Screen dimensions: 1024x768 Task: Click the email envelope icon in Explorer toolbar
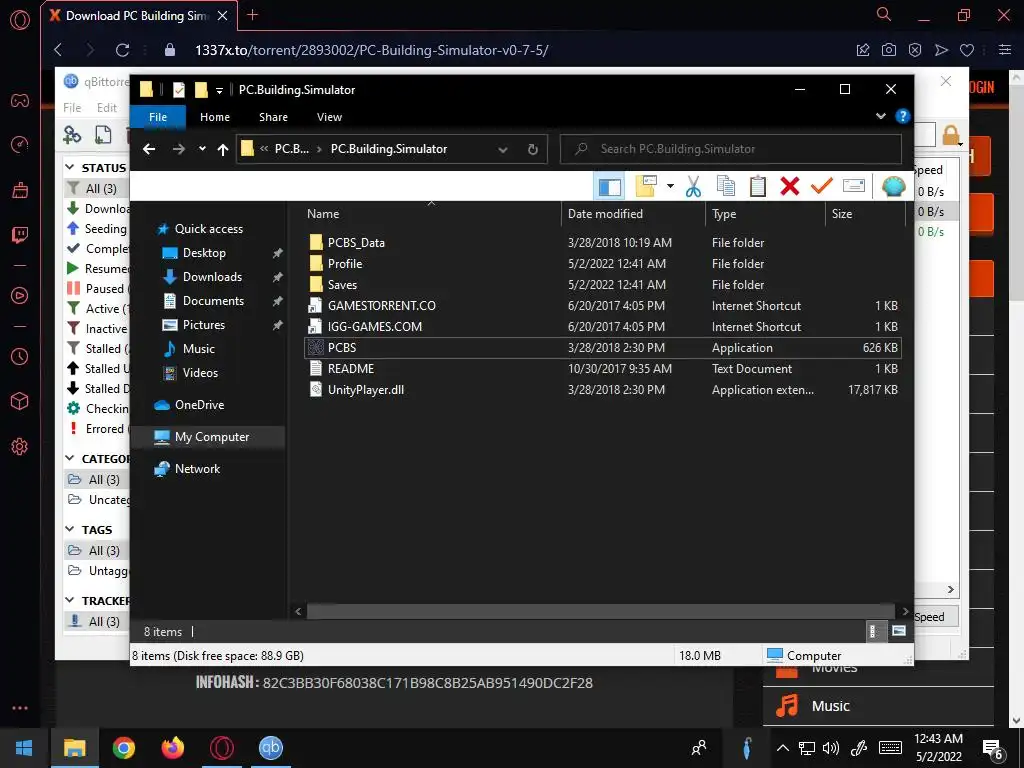tap(854, 186)
